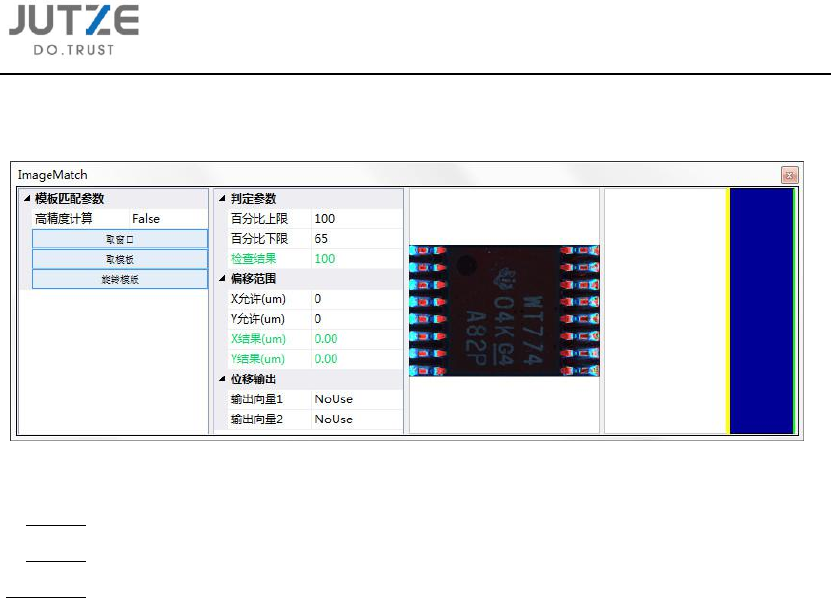
Task: Click the blue match result panel
Action: click(761, 311)
